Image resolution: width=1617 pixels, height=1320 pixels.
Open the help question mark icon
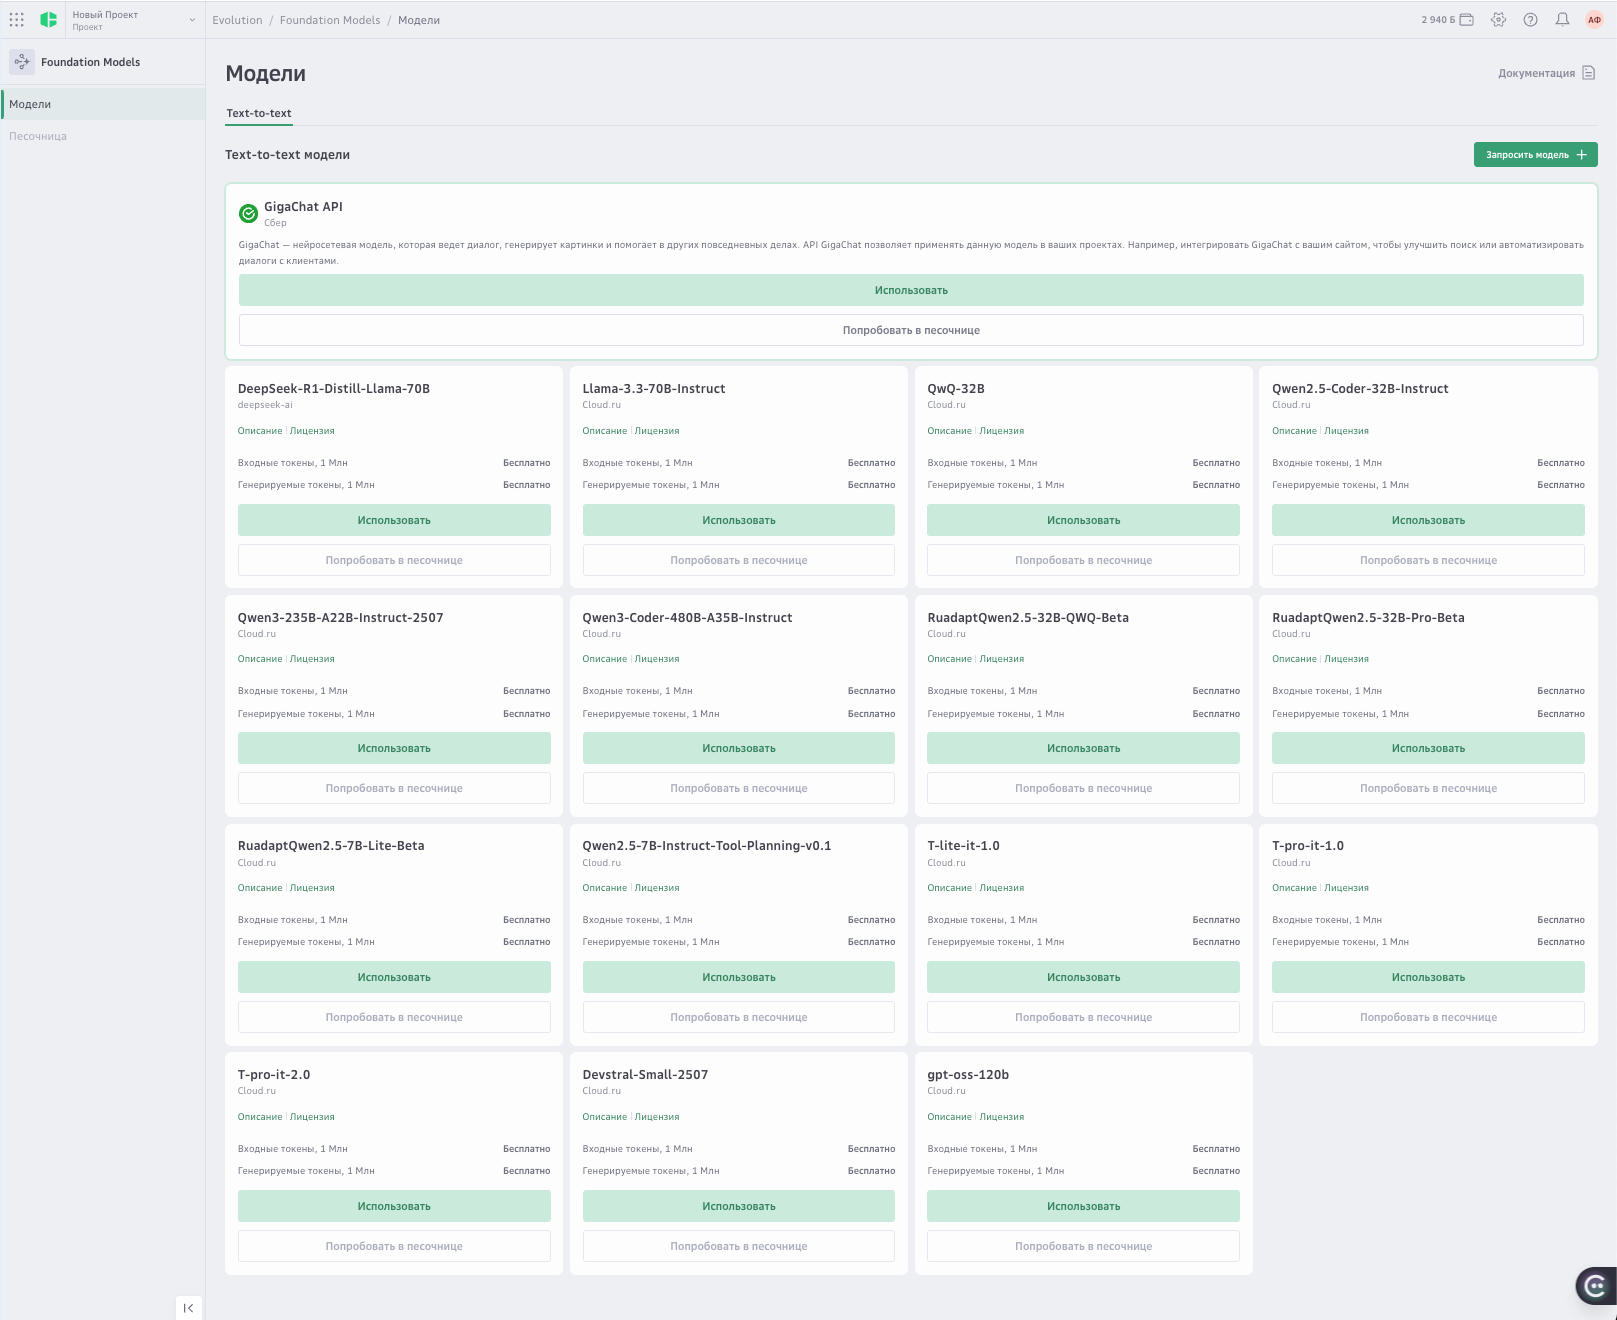[1530, 20]
